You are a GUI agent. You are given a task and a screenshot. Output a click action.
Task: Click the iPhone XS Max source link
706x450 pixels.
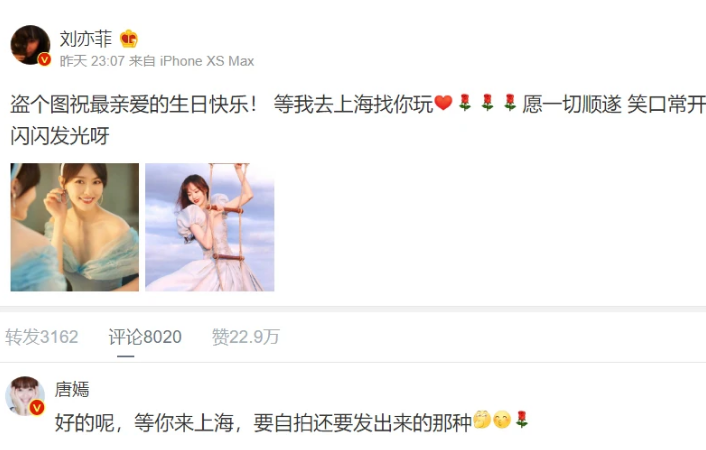click(207, 61)
